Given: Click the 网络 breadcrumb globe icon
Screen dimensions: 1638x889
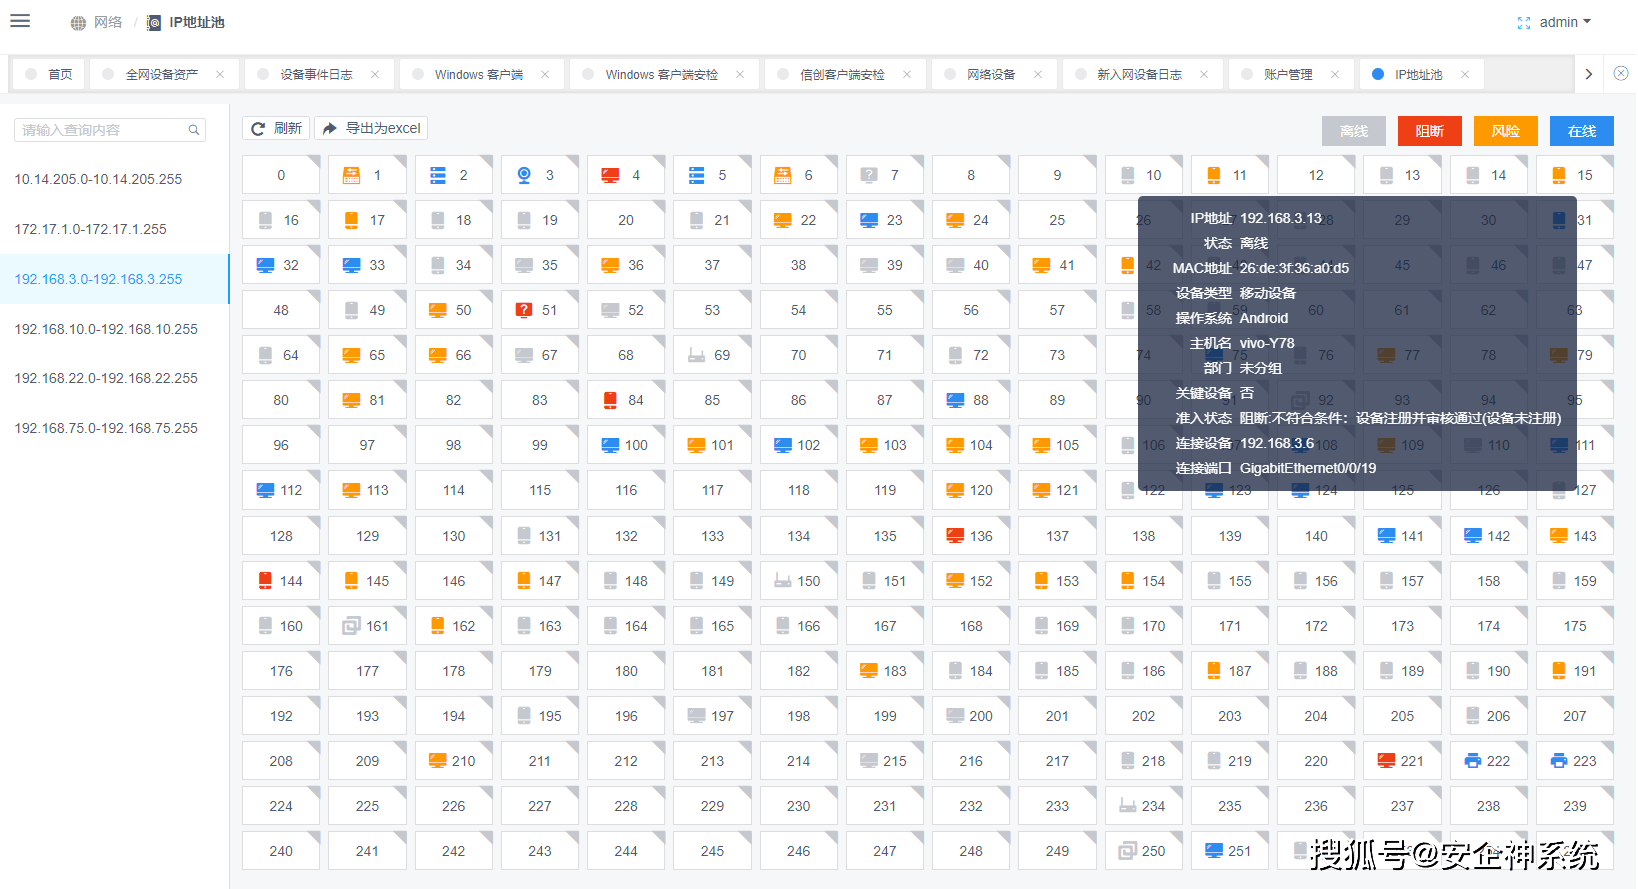Looking at the screenshot, I should click(x=78, y=23).
